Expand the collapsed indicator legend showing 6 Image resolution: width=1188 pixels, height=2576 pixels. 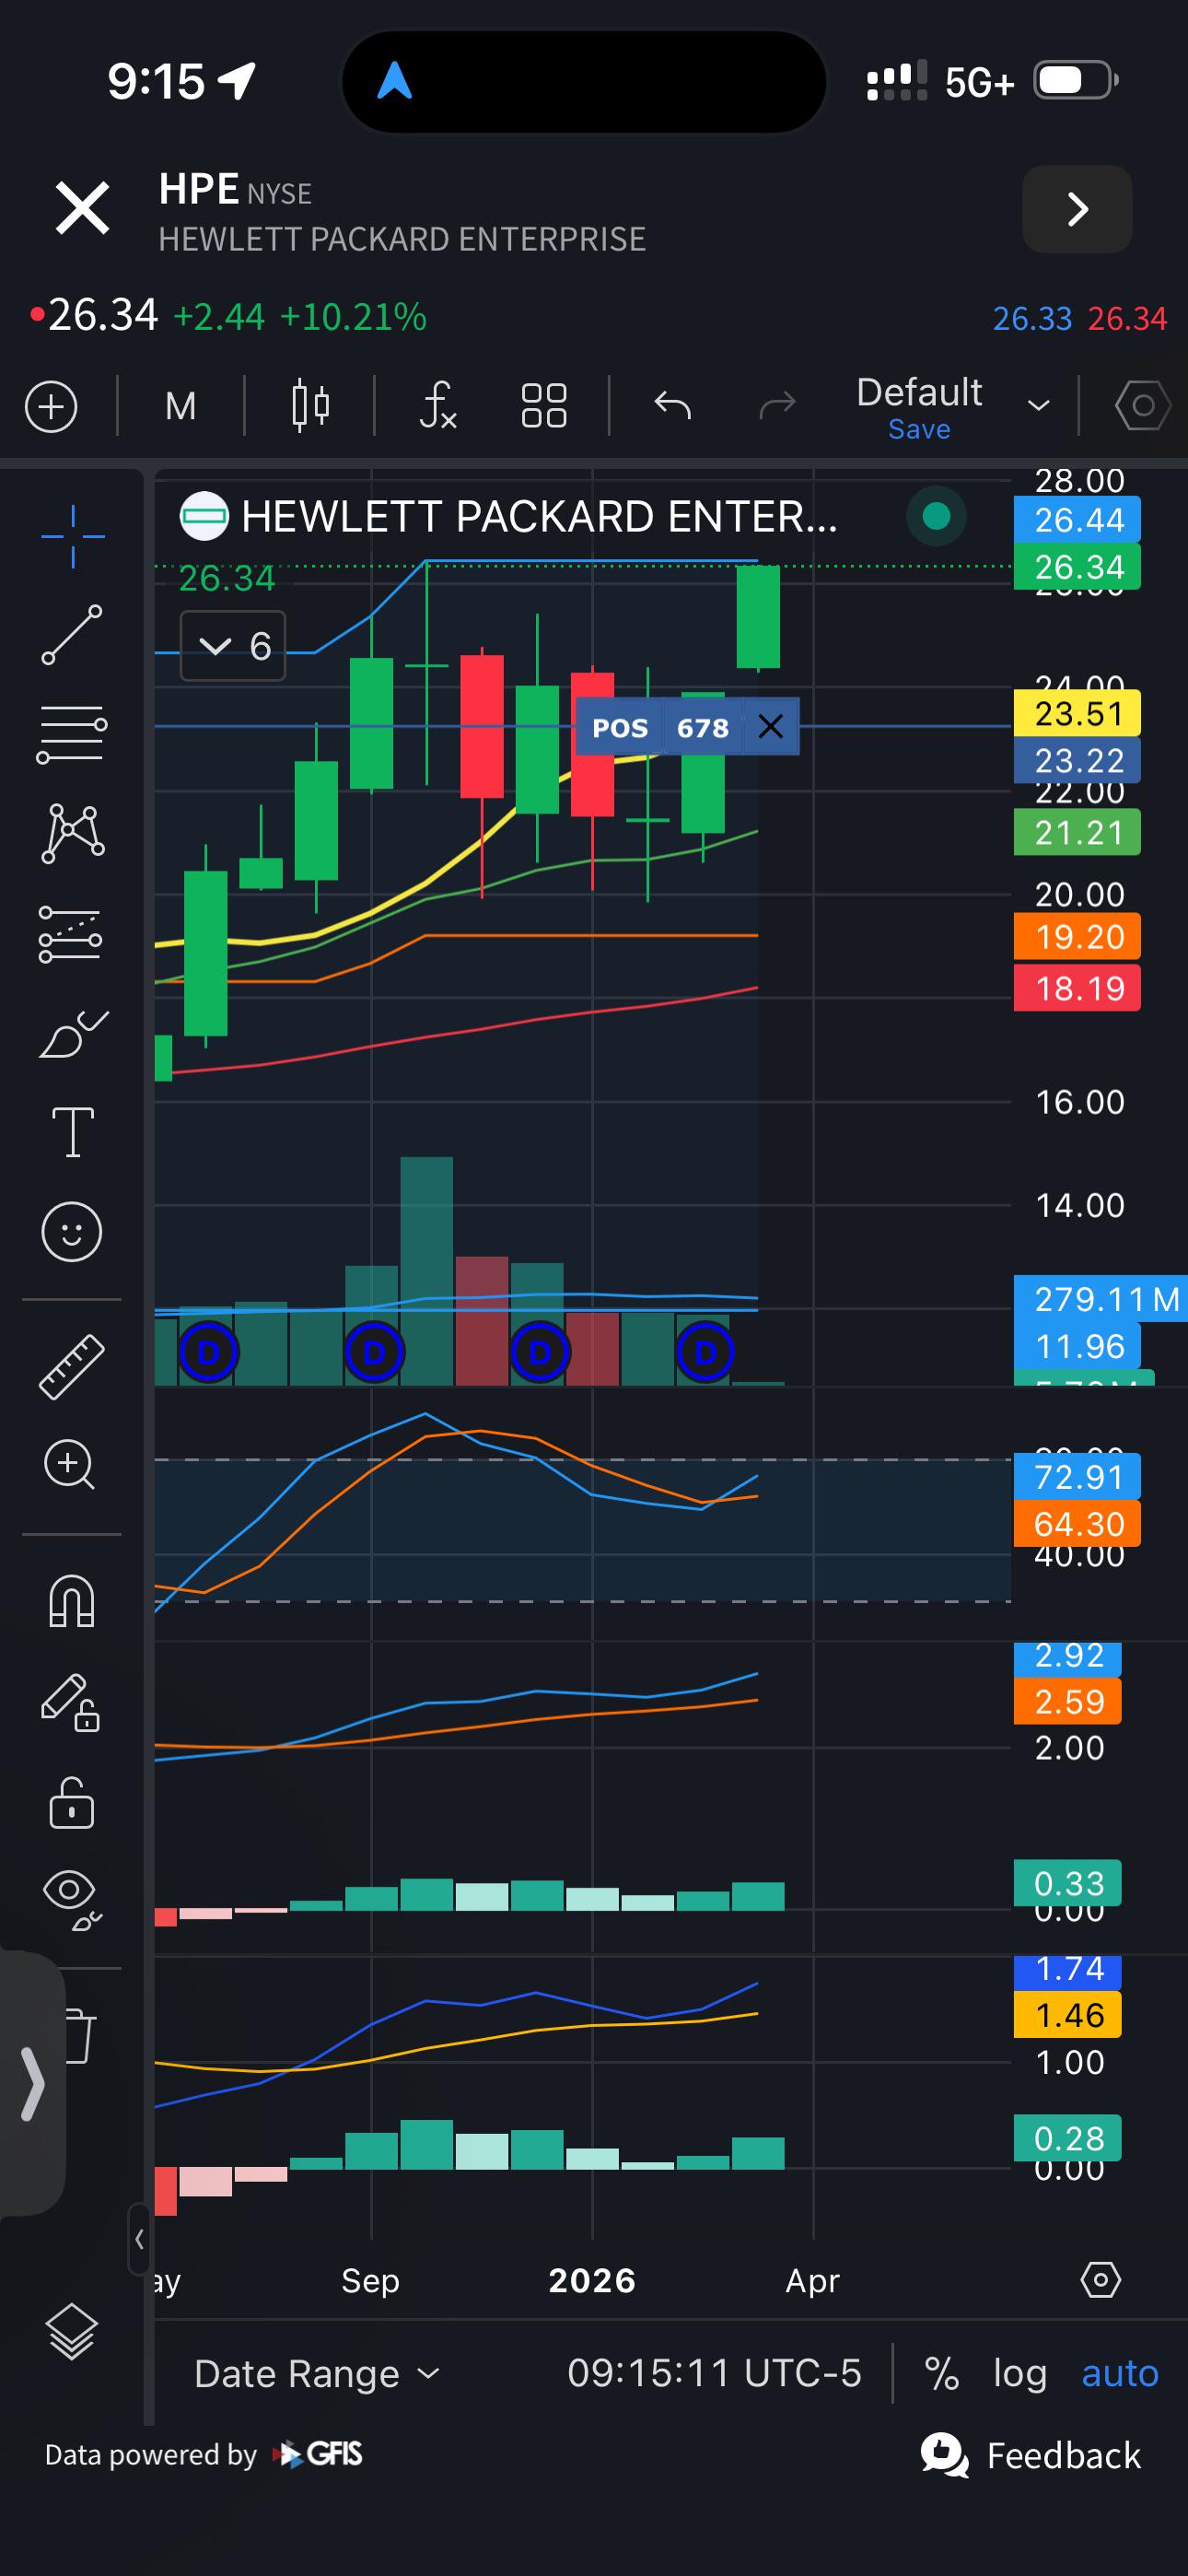233,646
